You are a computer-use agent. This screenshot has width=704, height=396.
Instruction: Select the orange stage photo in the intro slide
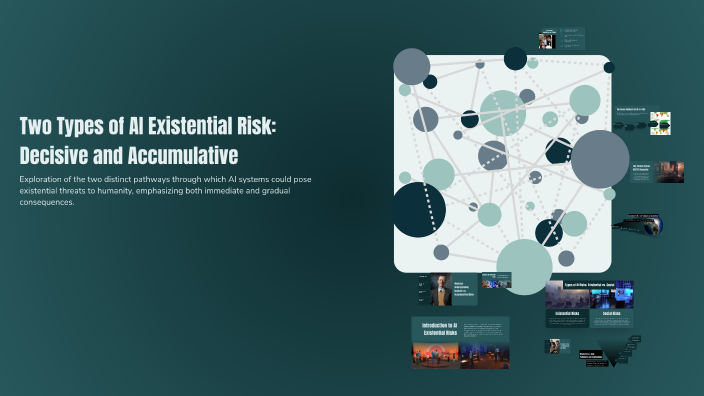[436, 355]
